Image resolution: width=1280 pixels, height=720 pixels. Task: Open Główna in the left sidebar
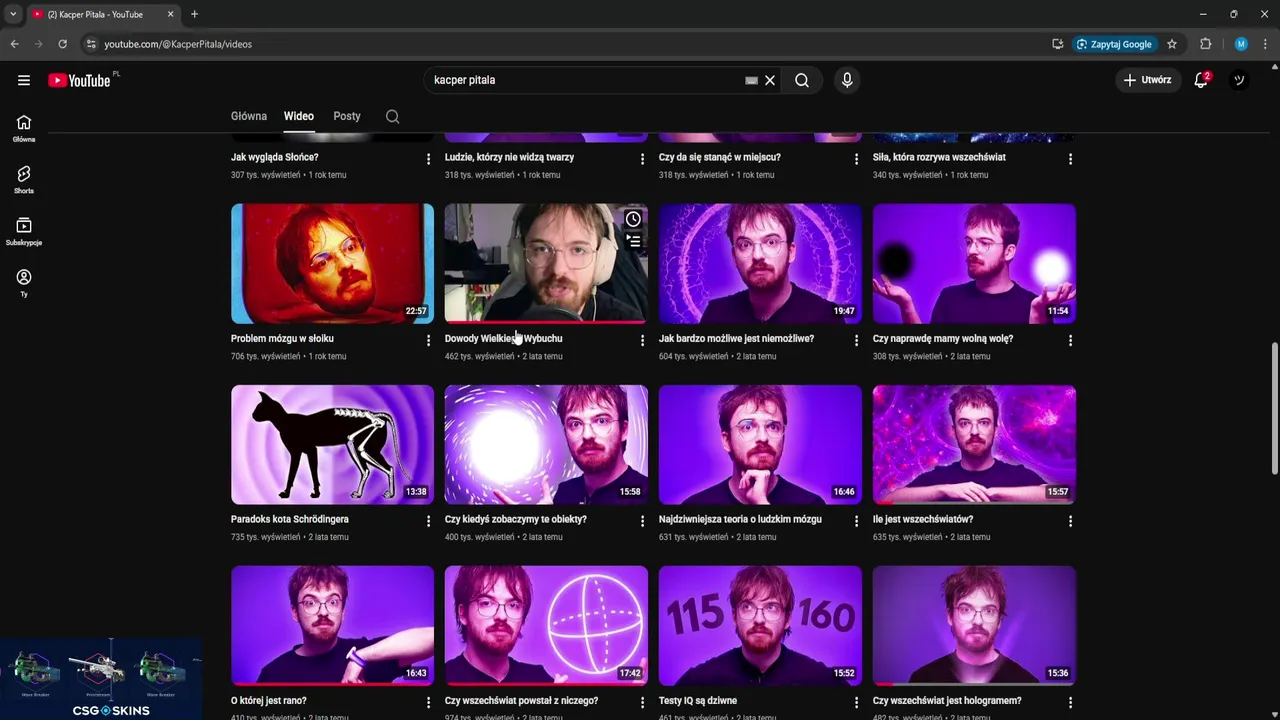tap(24, 128)
